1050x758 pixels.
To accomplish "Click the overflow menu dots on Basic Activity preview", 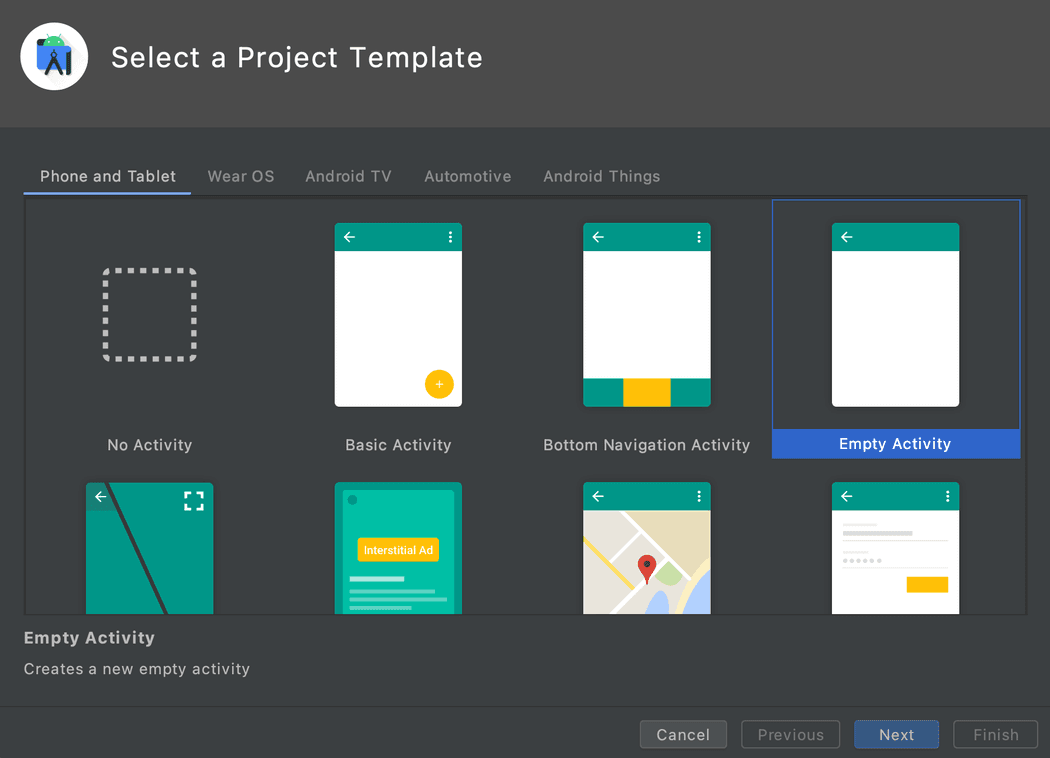I will (x=449, y=237).
